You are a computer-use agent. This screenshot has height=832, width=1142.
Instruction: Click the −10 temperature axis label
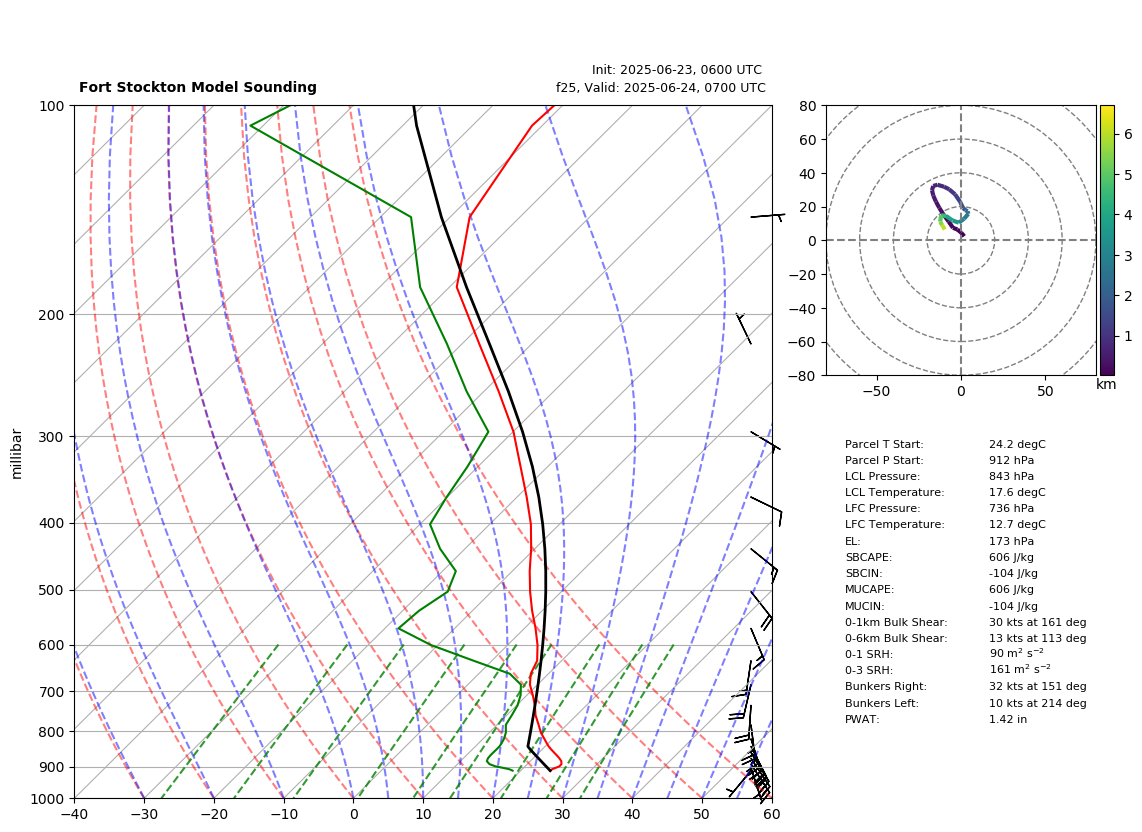[x=283, y=814]
